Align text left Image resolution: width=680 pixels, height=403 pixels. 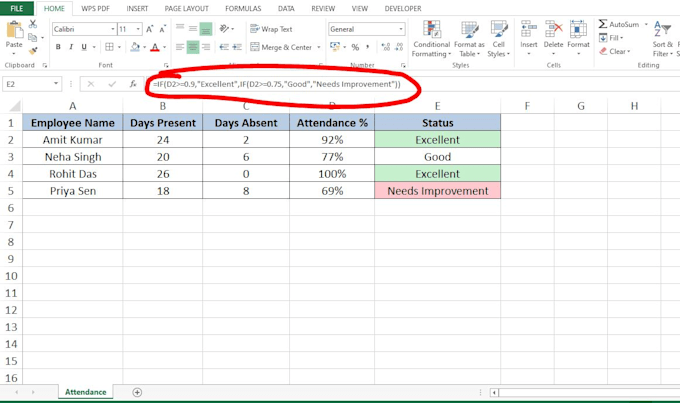[180, 47]
